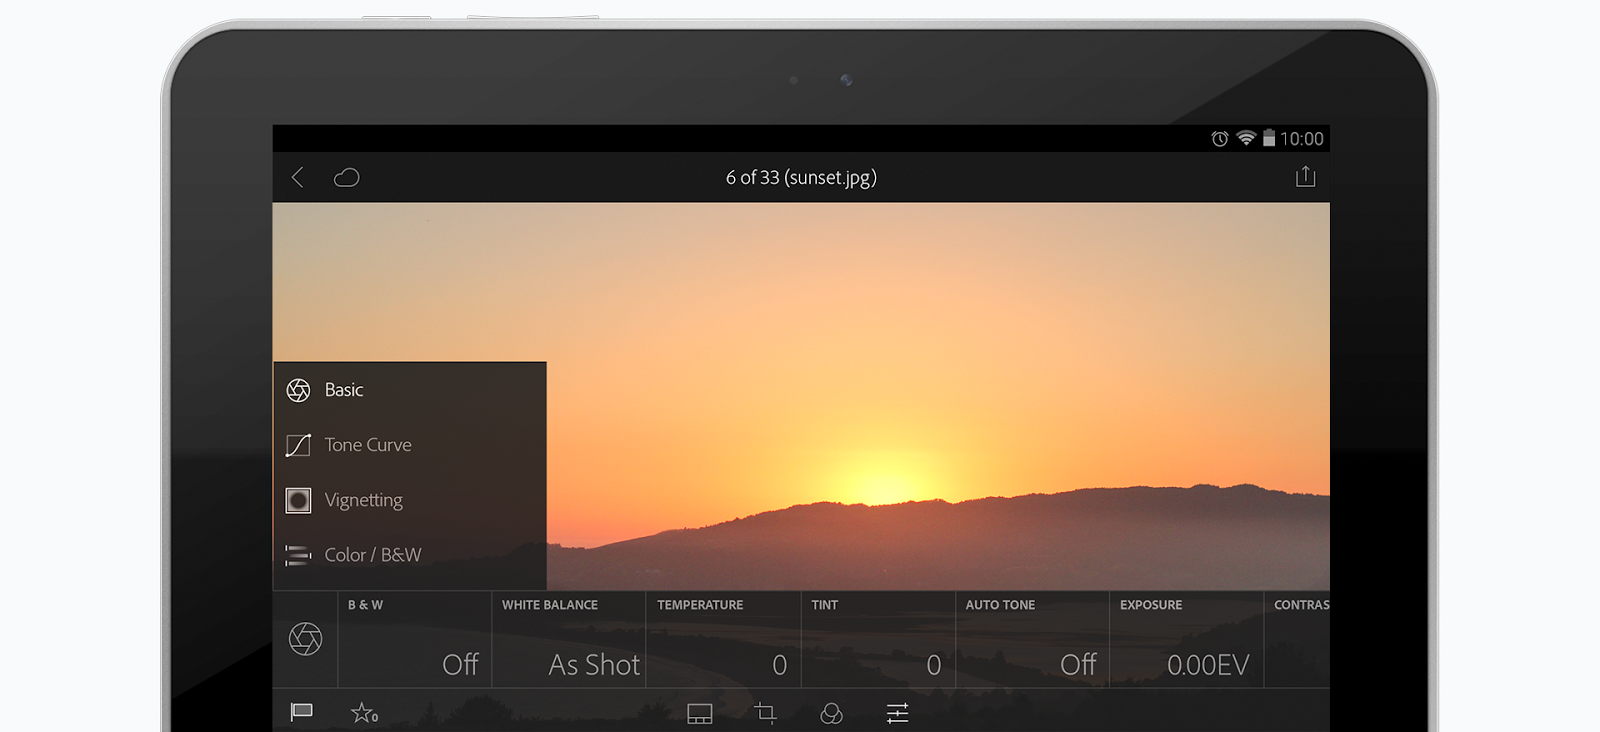1600x732 pixels.
Task: Select the Contrast adjustment tile
Action: (1298, 639)
